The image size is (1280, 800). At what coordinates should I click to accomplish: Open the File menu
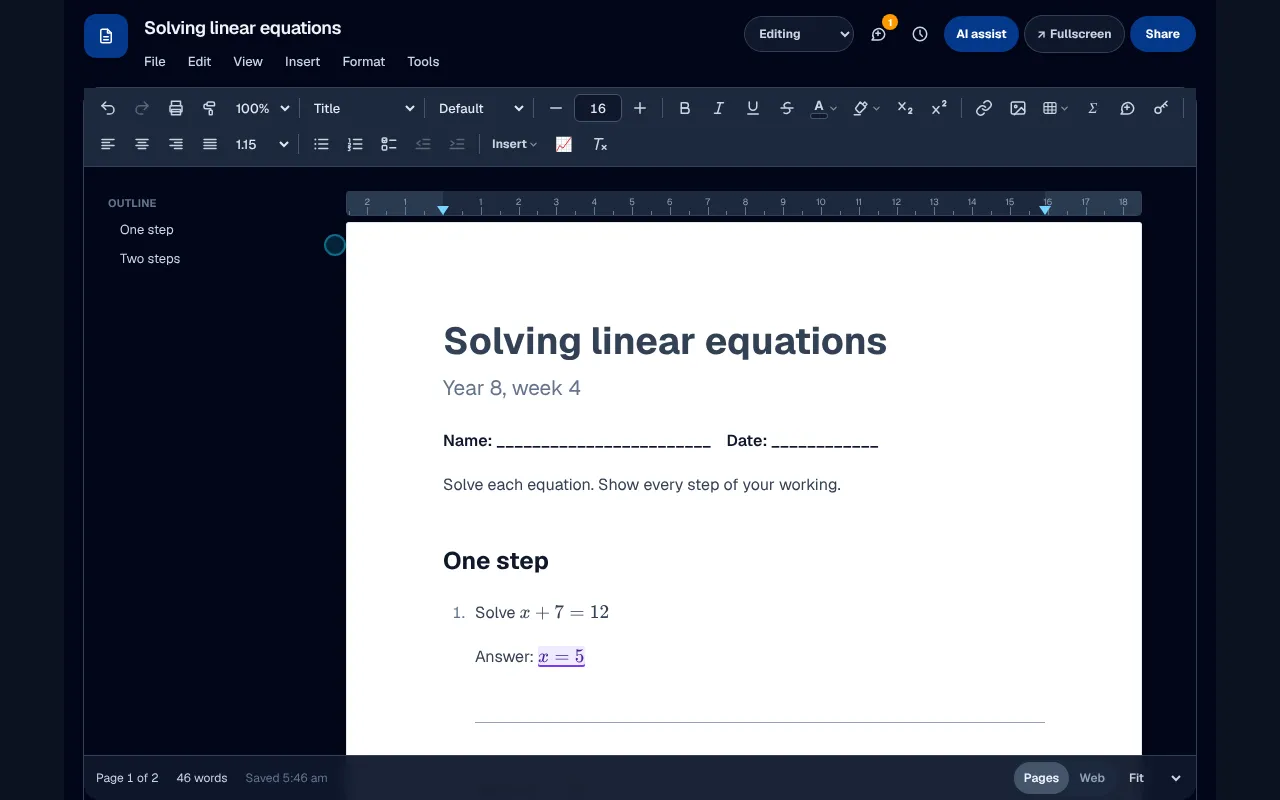155,61
